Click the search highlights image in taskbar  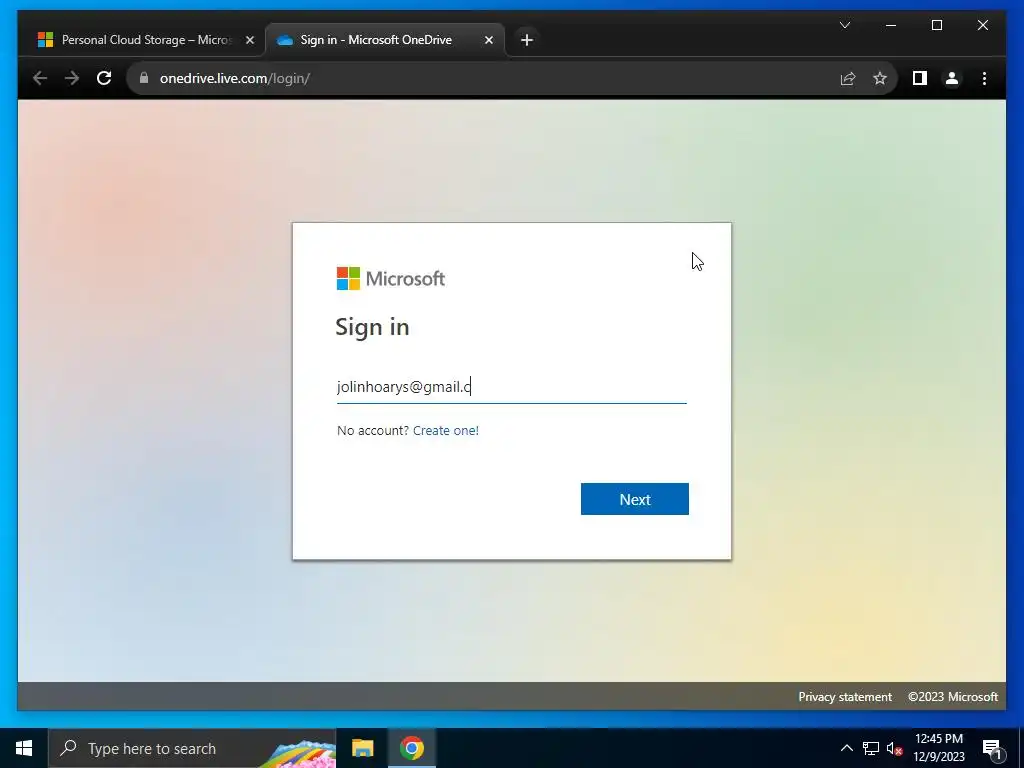[x=297, y=754]
